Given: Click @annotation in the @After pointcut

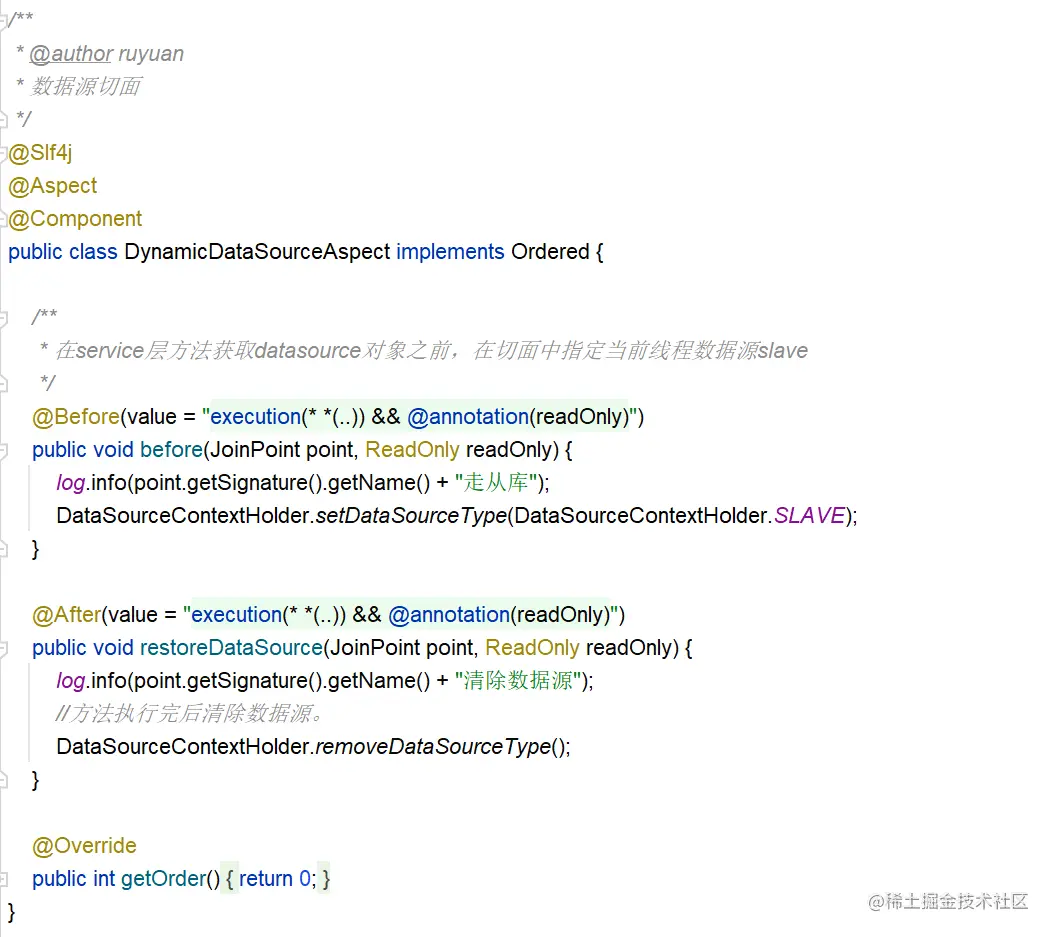Looking at the screenshot, I should (x=449, y=614).
